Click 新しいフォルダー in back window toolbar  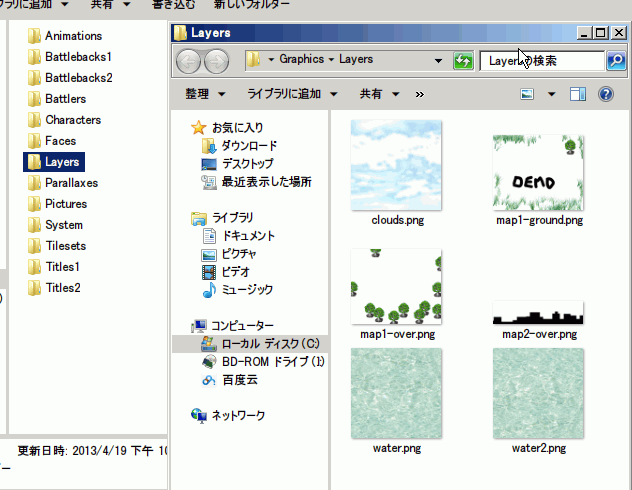(252, 4)
